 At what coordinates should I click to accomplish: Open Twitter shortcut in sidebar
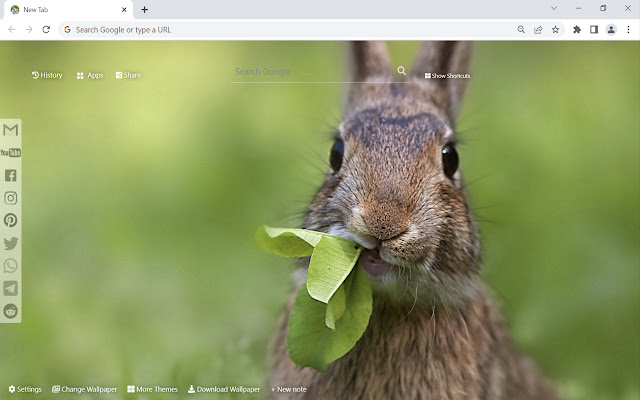click(11, 243)
